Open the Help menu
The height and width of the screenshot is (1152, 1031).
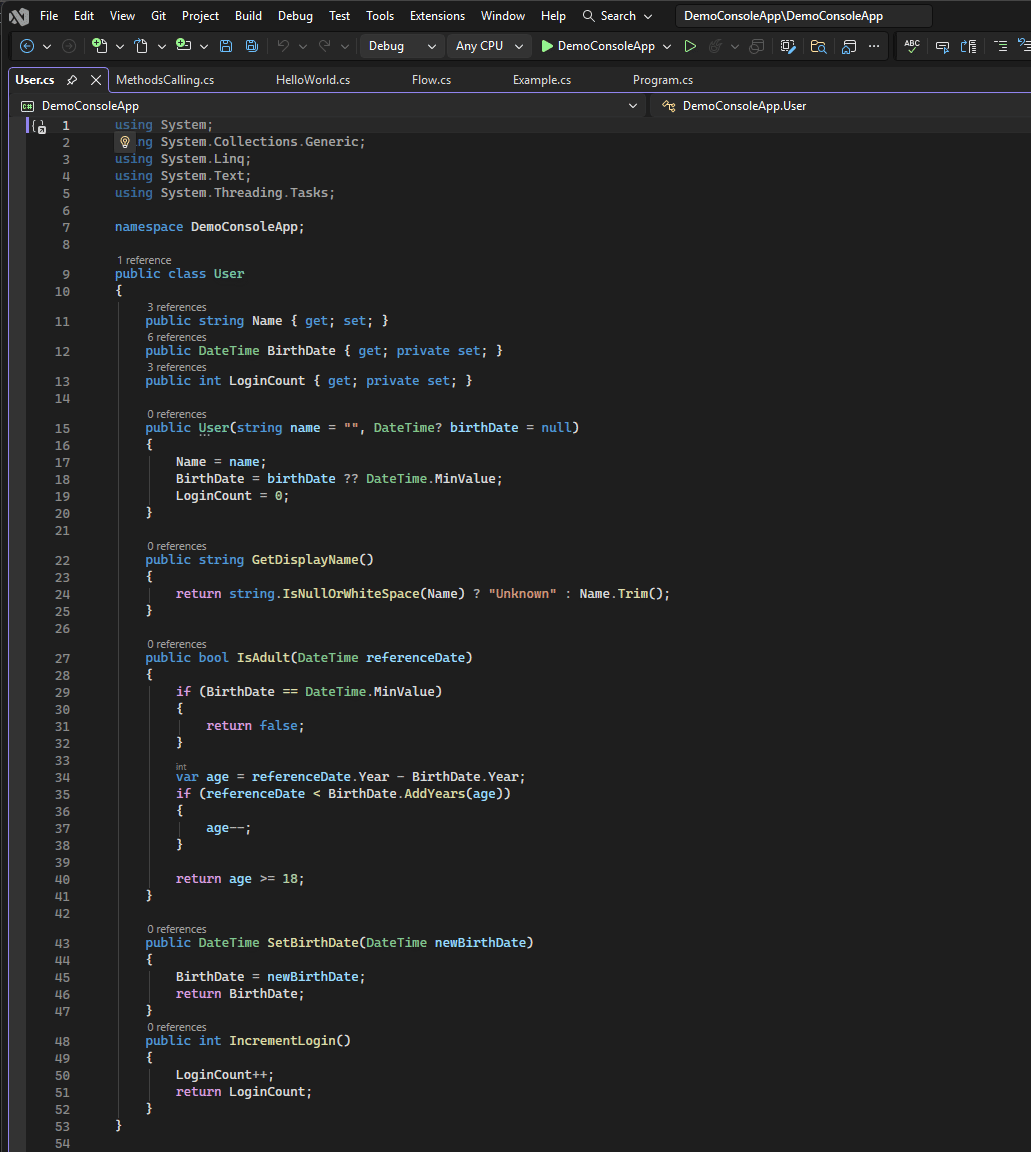coord(553,15)
